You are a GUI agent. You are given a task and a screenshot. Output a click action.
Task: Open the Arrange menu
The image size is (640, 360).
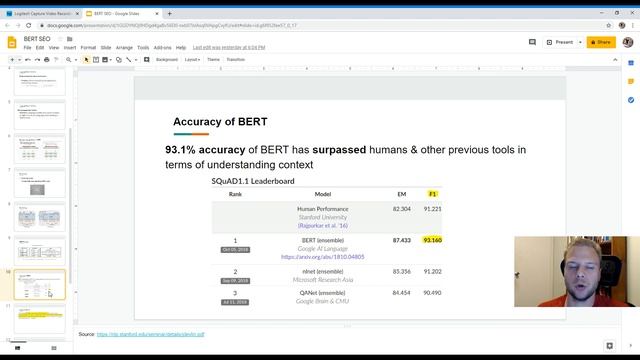(124, 48)
